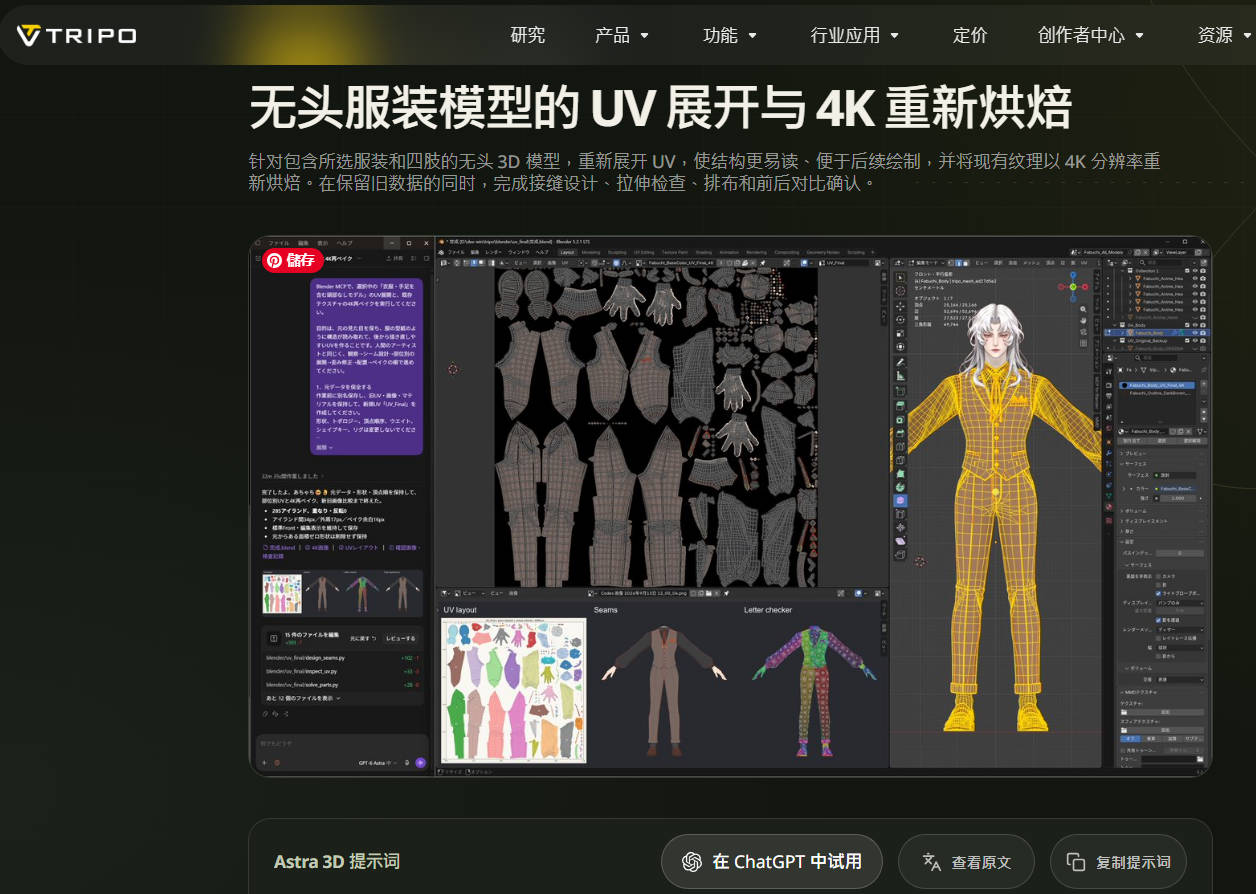Click the Pinterest 儲存 save button
This screenshot has width=1256, height=894.
(x=292, y=260)
